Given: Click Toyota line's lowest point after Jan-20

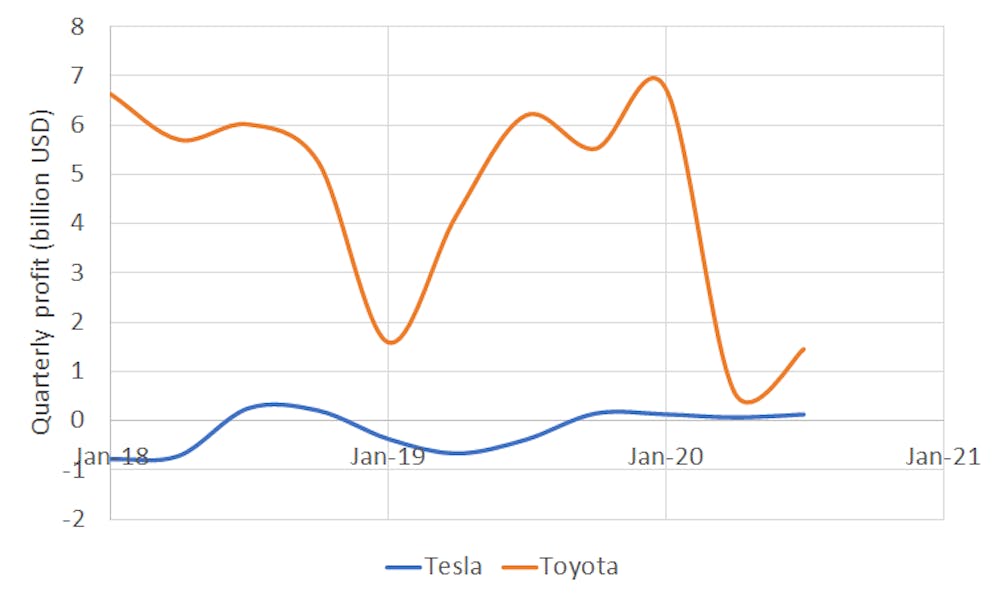Looking at the screenshot, I should pyautogui.click(x=747, y=402).
